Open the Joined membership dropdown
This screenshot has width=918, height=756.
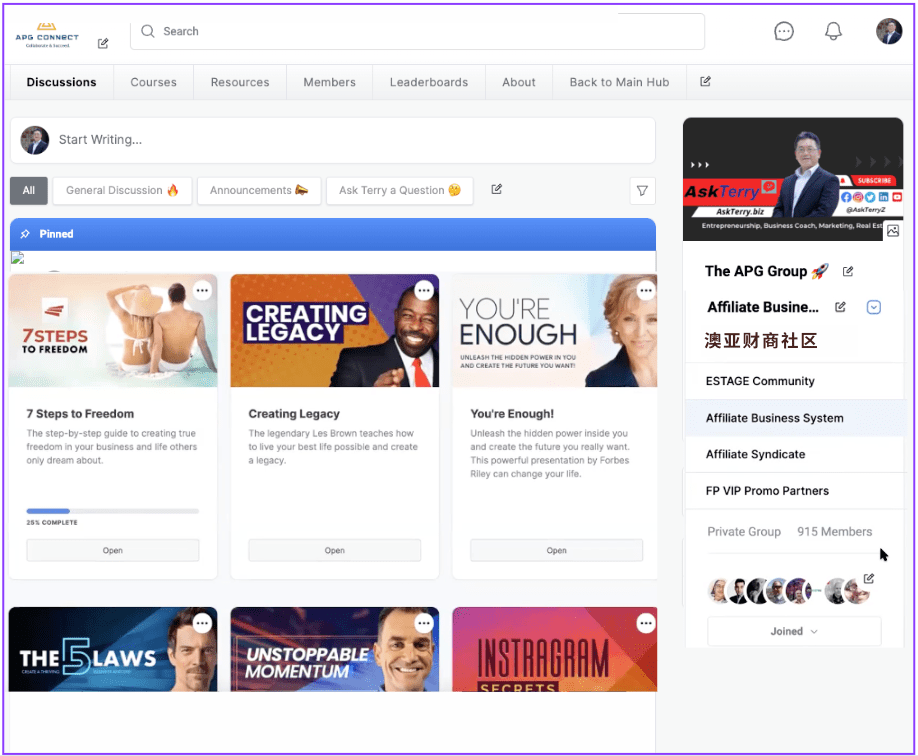tap(794, 631)
